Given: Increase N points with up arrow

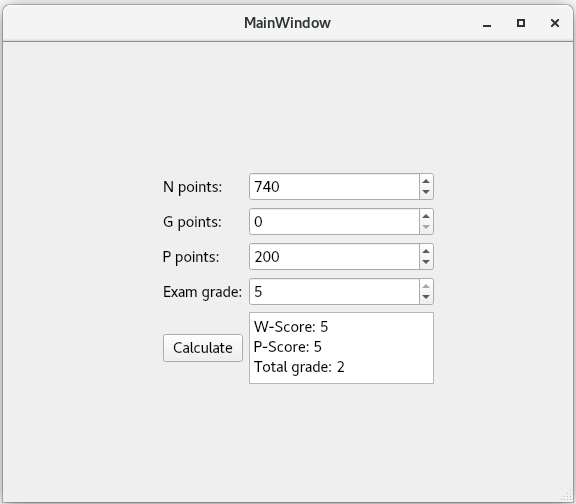Looking at the screenshot, I should (426, 181).
